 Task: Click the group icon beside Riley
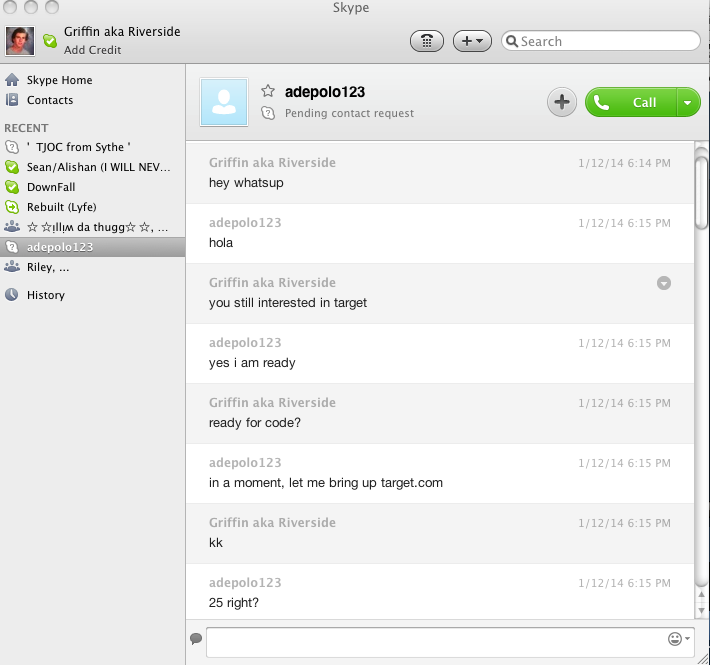[x=12, y=267]
